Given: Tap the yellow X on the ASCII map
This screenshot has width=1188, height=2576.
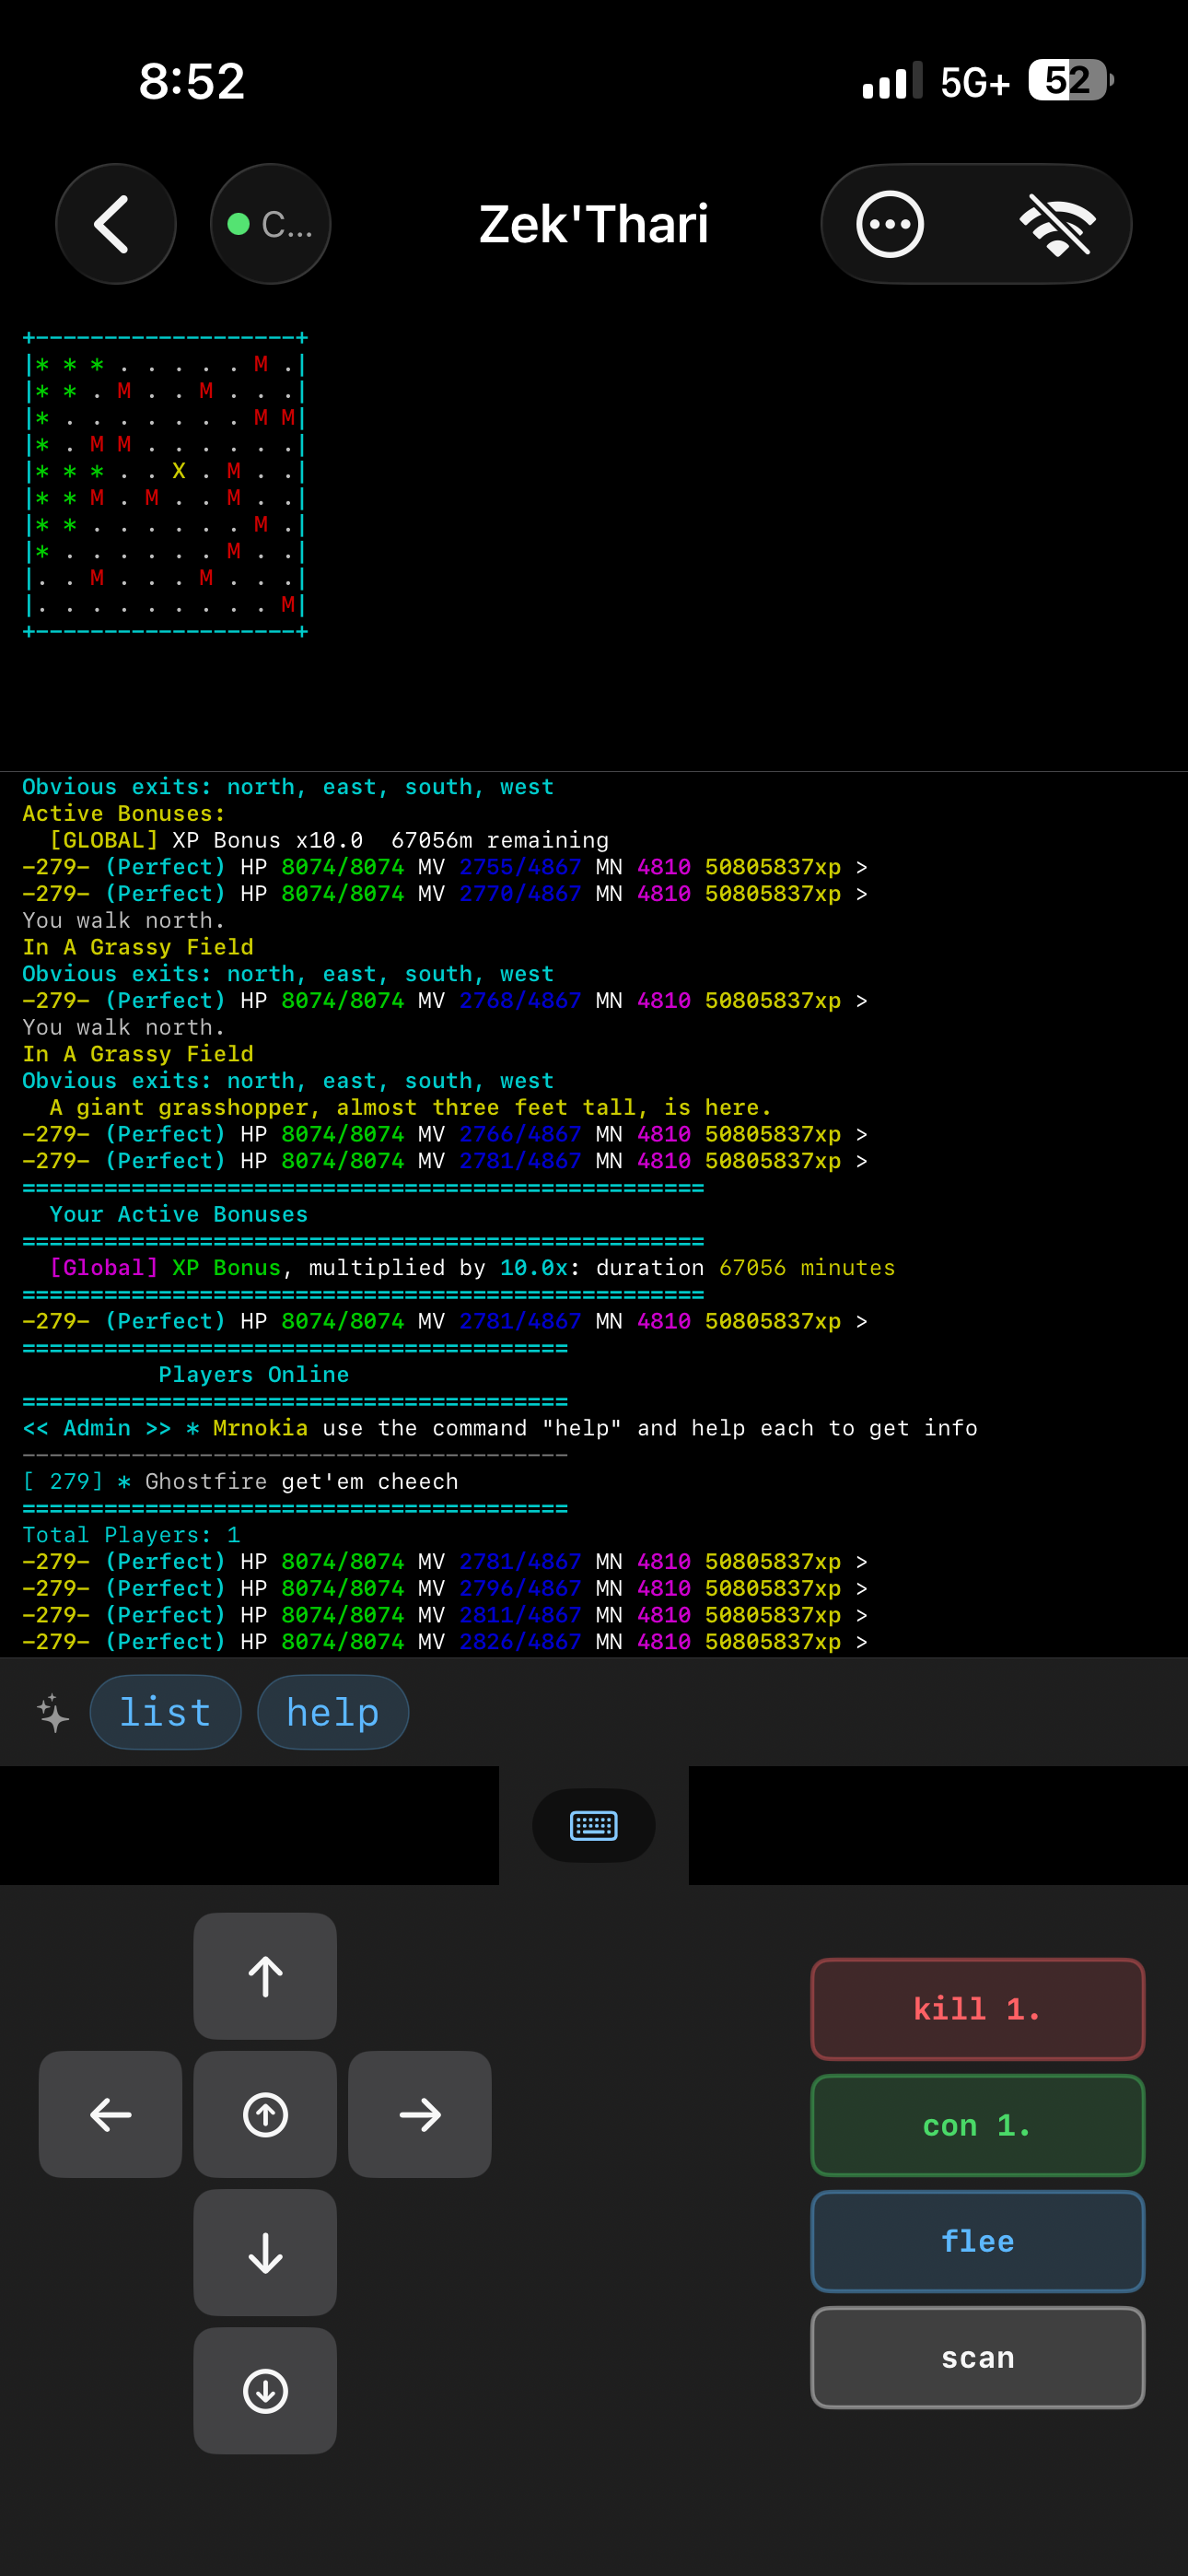Looking at the screenshot, I should (179, 471).
